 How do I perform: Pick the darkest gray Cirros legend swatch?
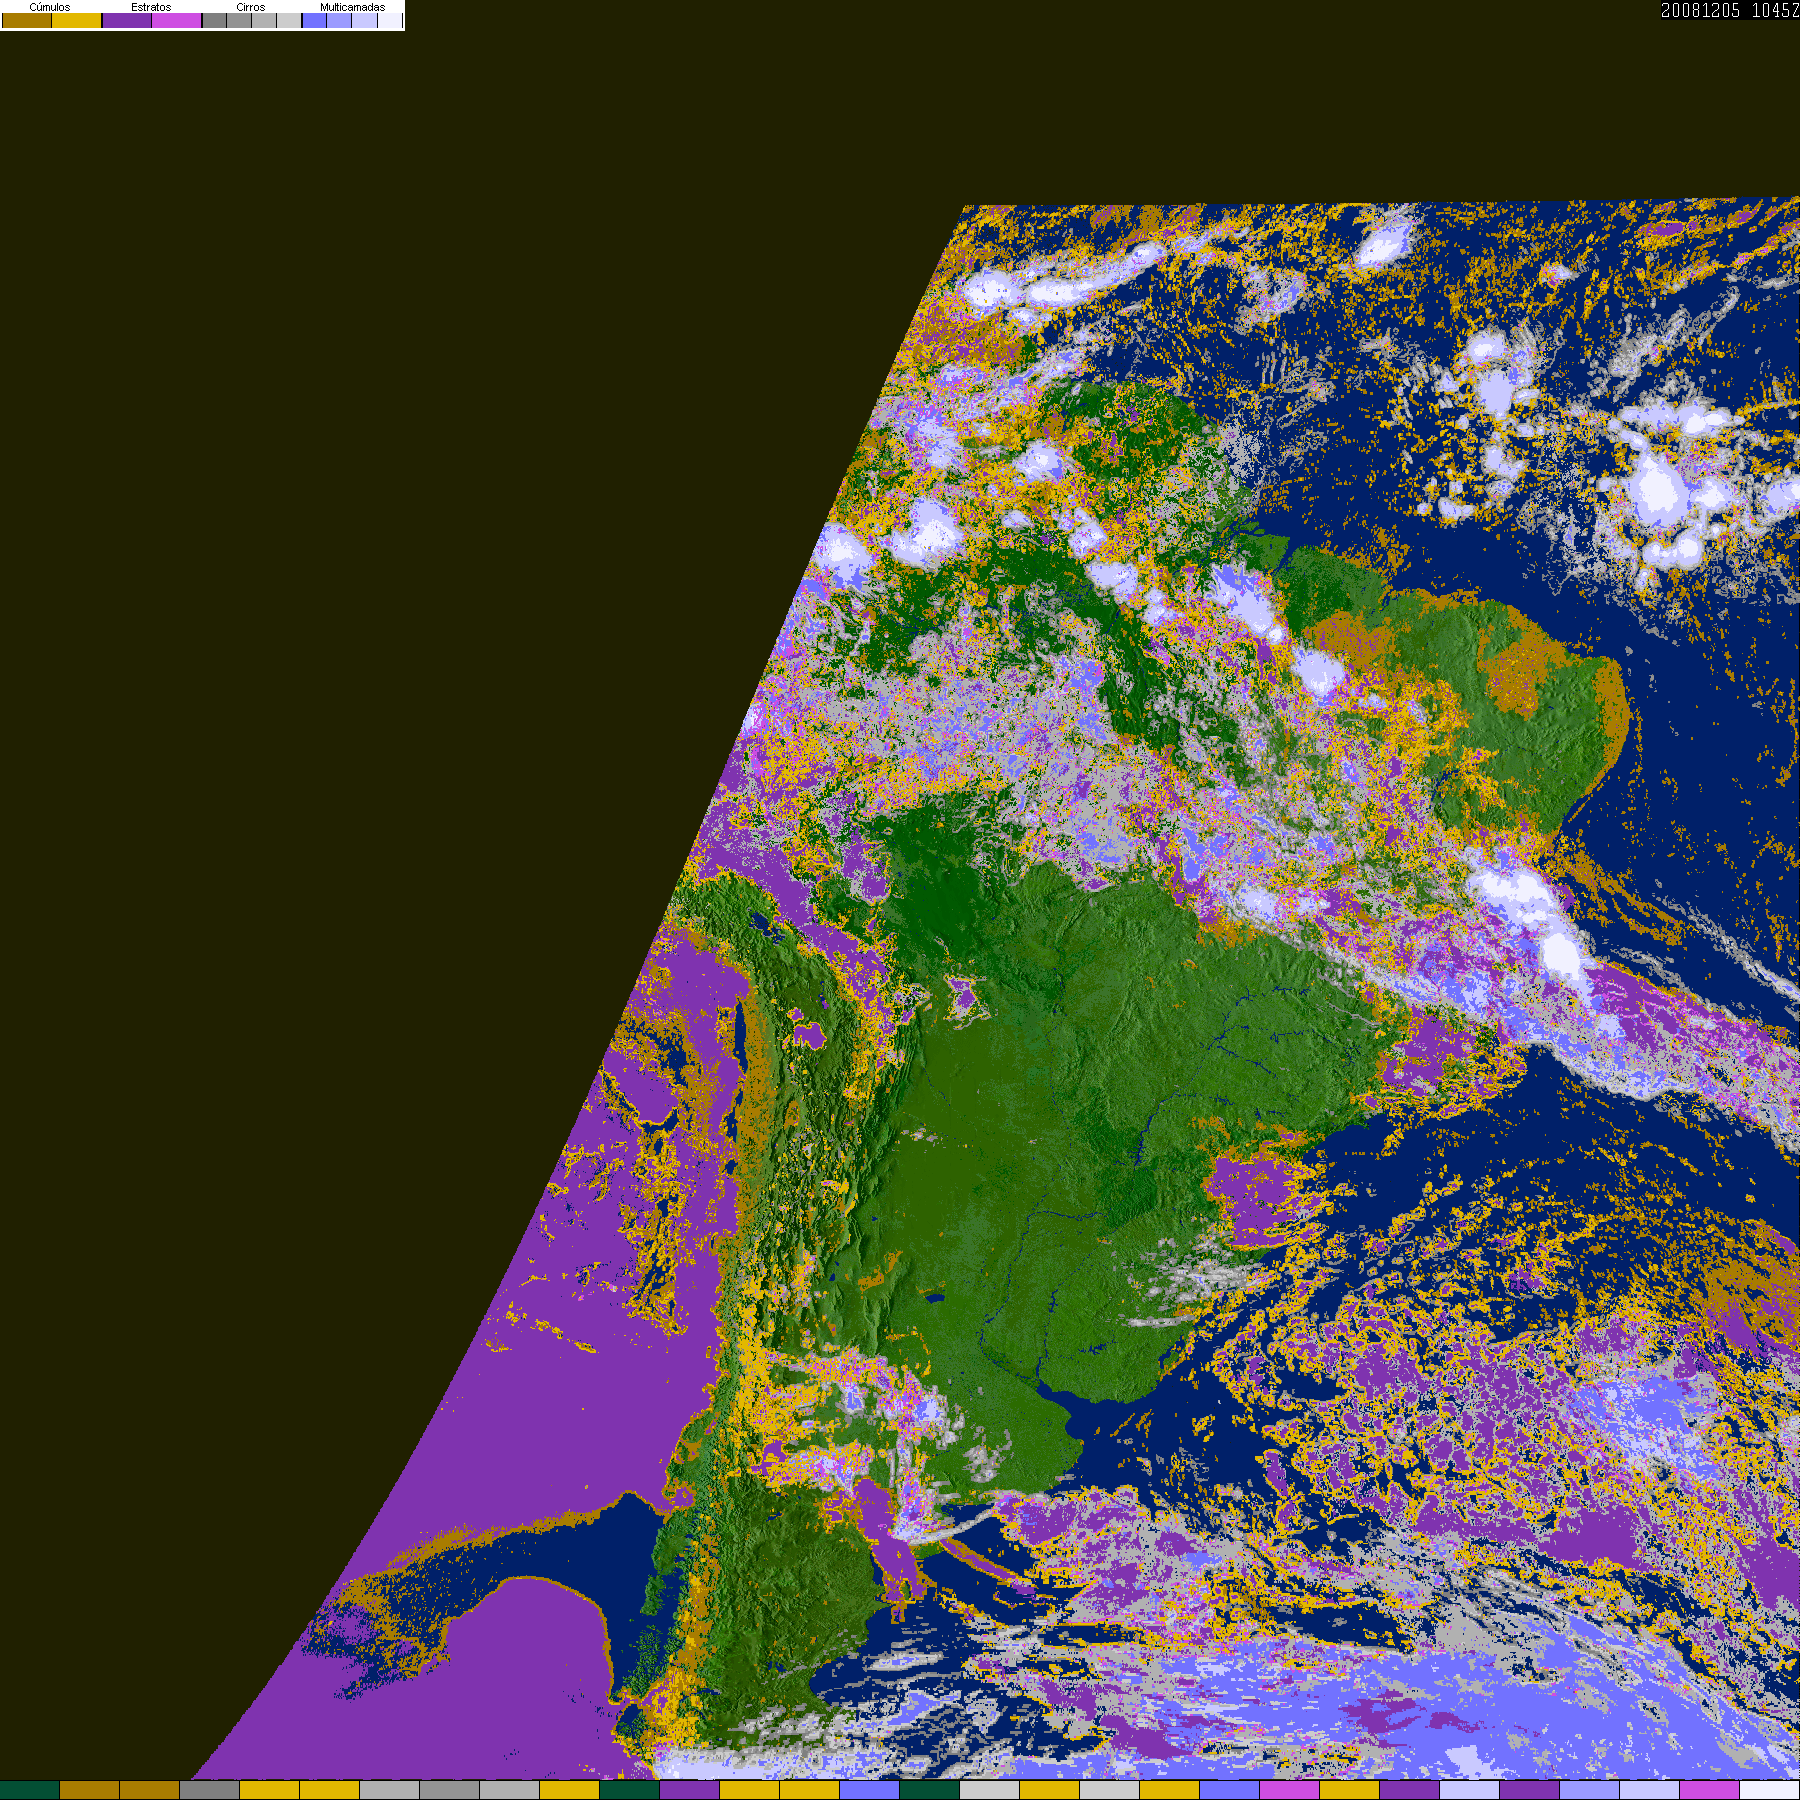(214, 20)
